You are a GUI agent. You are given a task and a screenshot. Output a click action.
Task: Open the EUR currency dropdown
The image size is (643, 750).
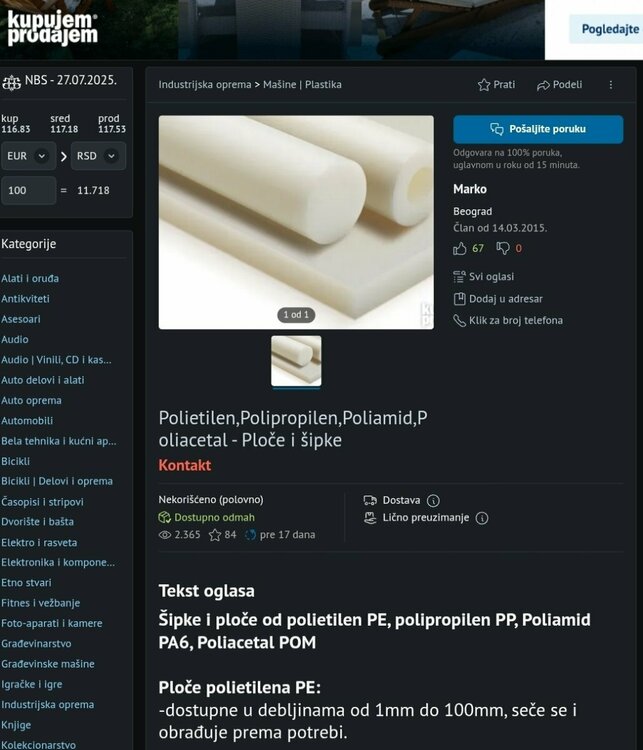[29, 156]
